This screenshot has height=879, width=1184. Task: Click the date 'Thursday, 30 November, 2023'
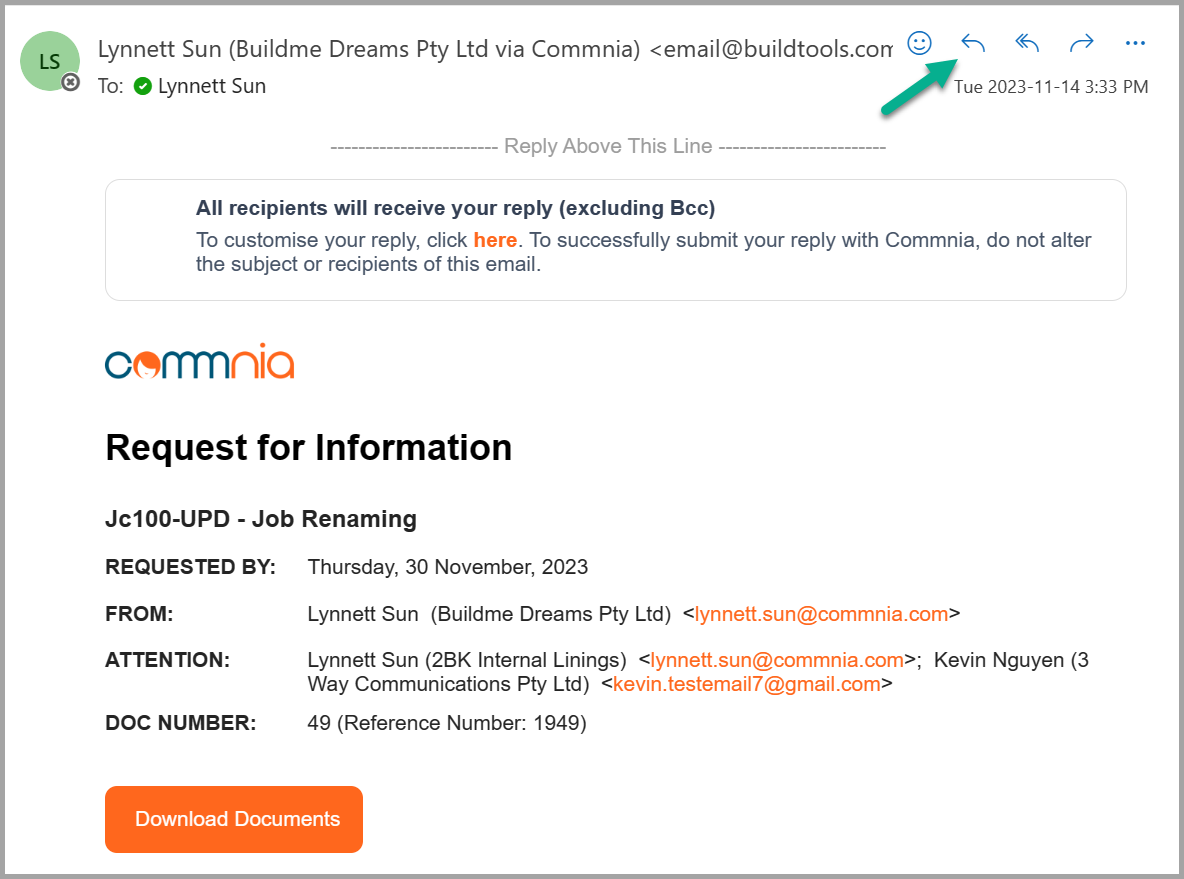point(448,567)
